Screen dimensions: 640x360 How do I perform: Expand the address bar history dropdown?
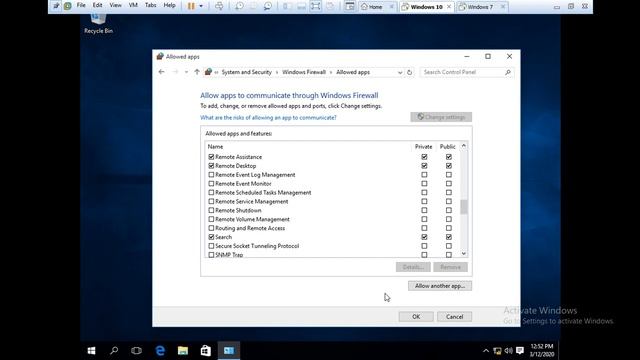click(400, 72)
